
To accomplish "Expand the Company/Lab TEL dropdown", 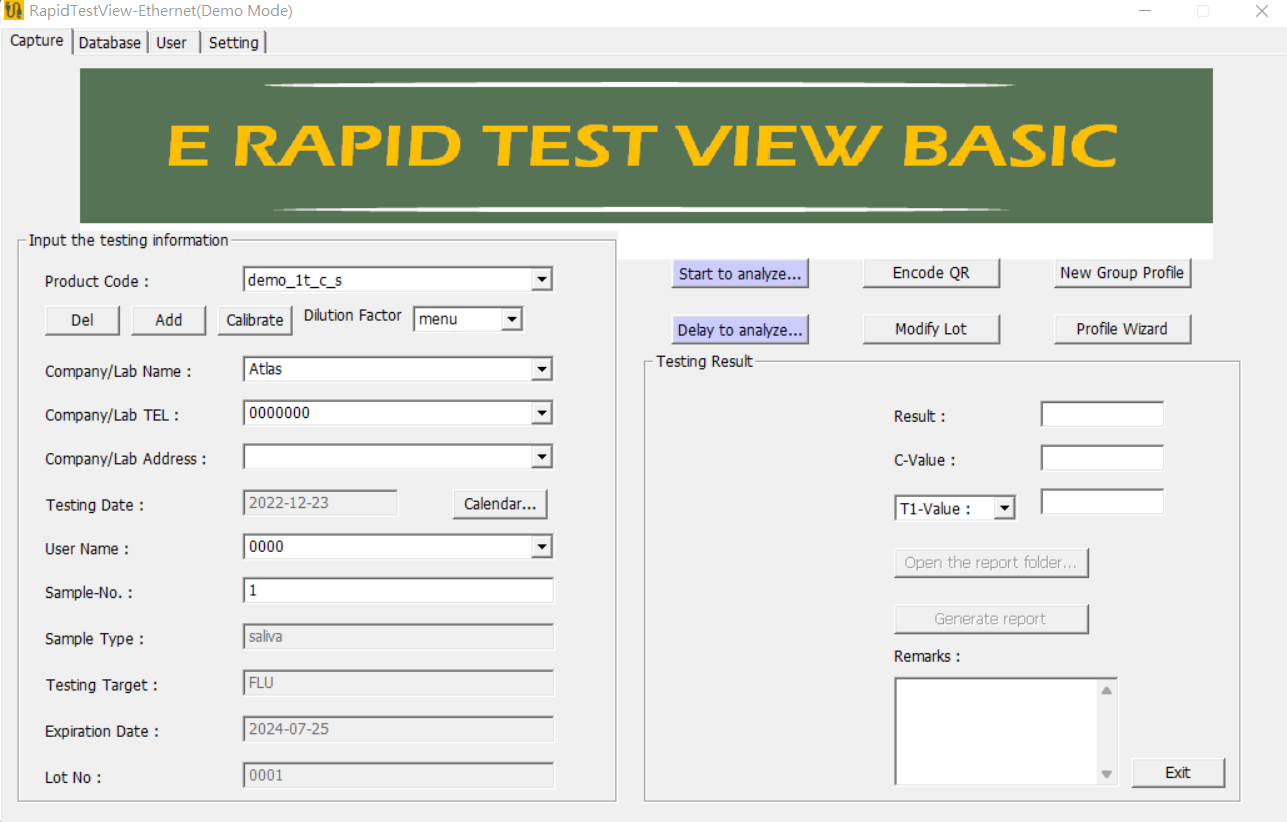I will coord(541,413).
